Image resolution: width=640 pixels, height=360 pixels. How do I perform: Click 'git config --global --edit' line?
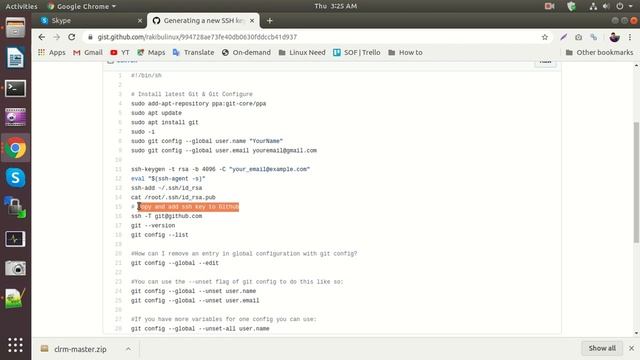pos(175,263)
